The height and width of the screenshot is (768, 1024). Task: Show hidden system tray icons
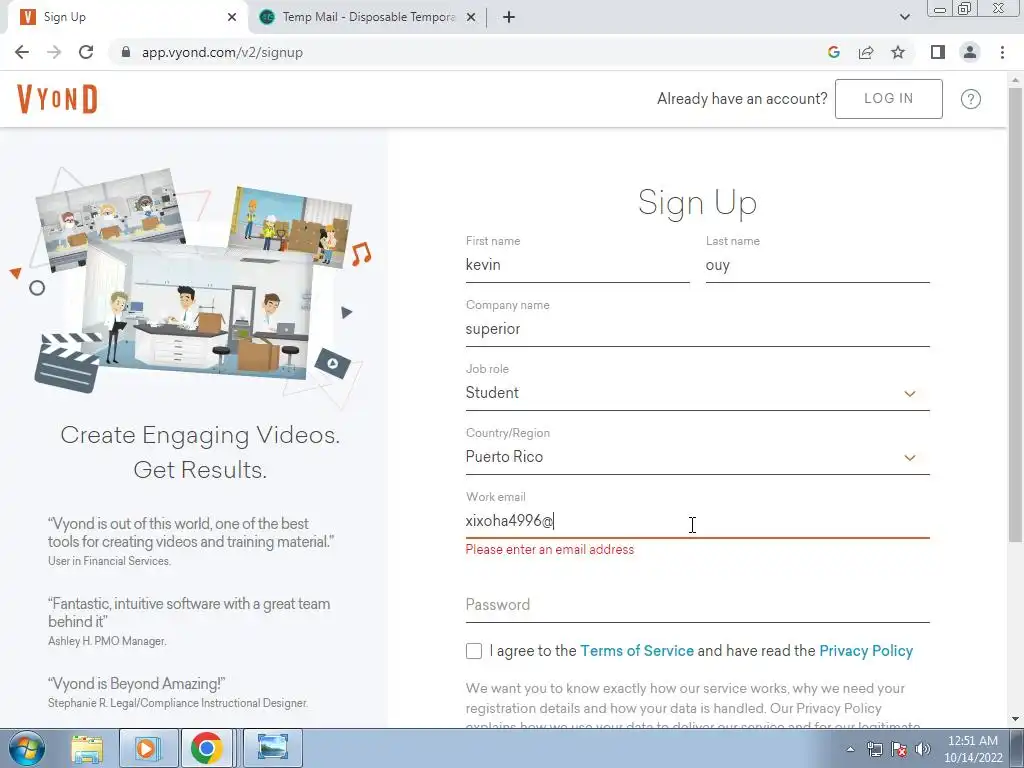[850, 749]
